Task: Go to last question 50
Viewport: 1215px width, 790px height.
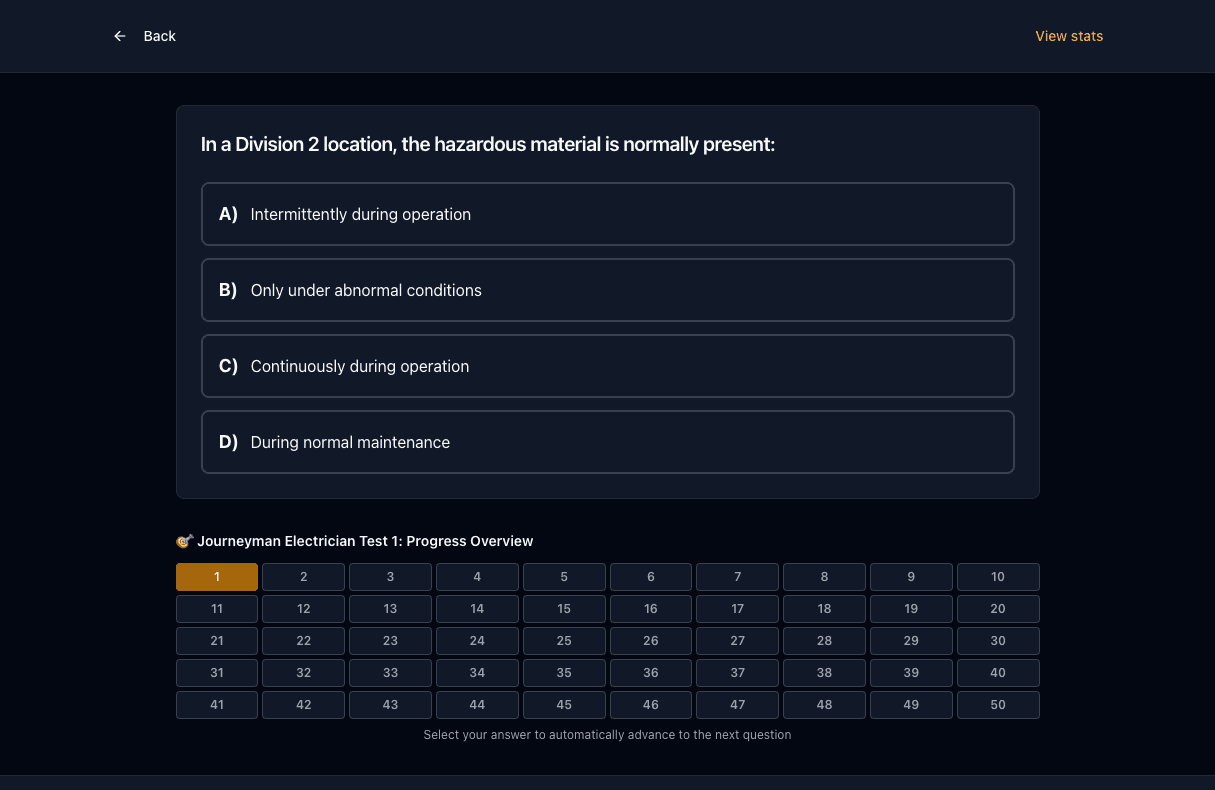Action: [x=998, y=705]
